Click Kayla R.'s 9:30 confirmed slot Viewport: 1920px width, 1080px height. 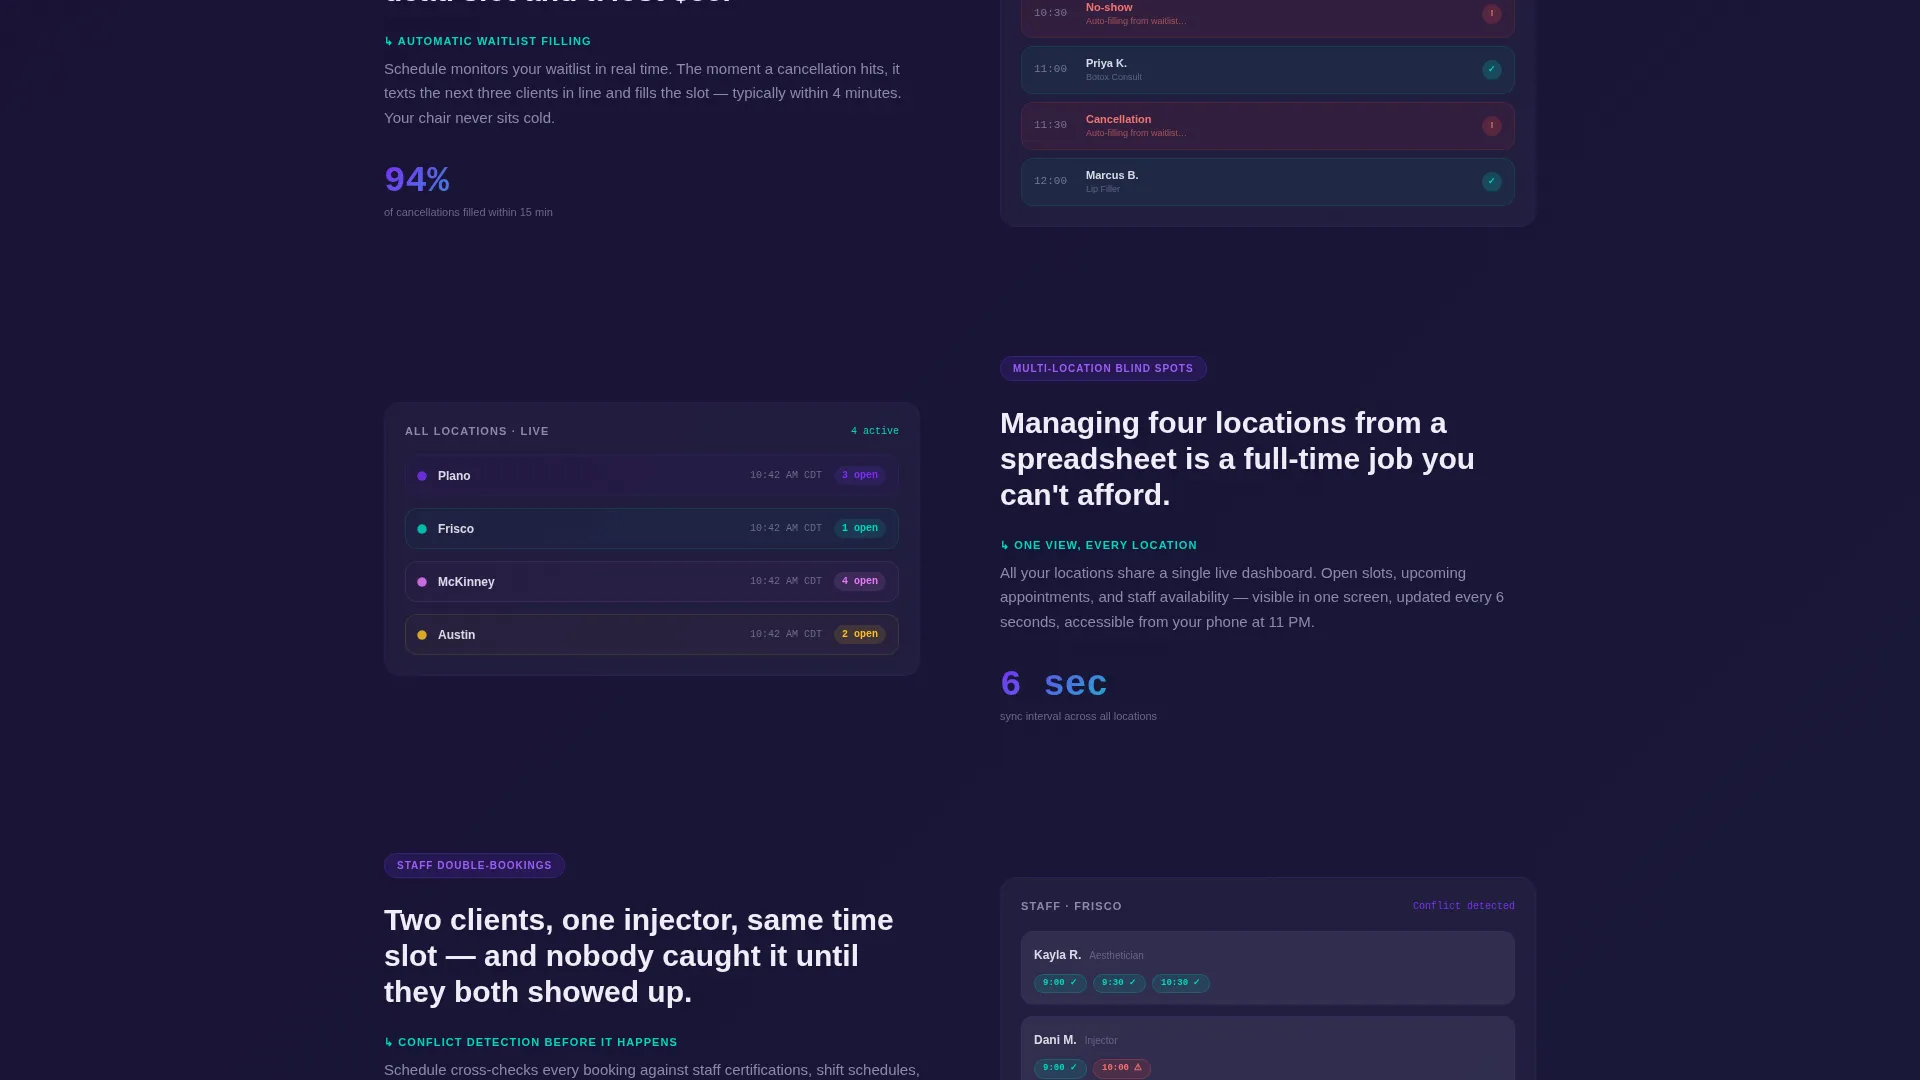(1119, 984)
